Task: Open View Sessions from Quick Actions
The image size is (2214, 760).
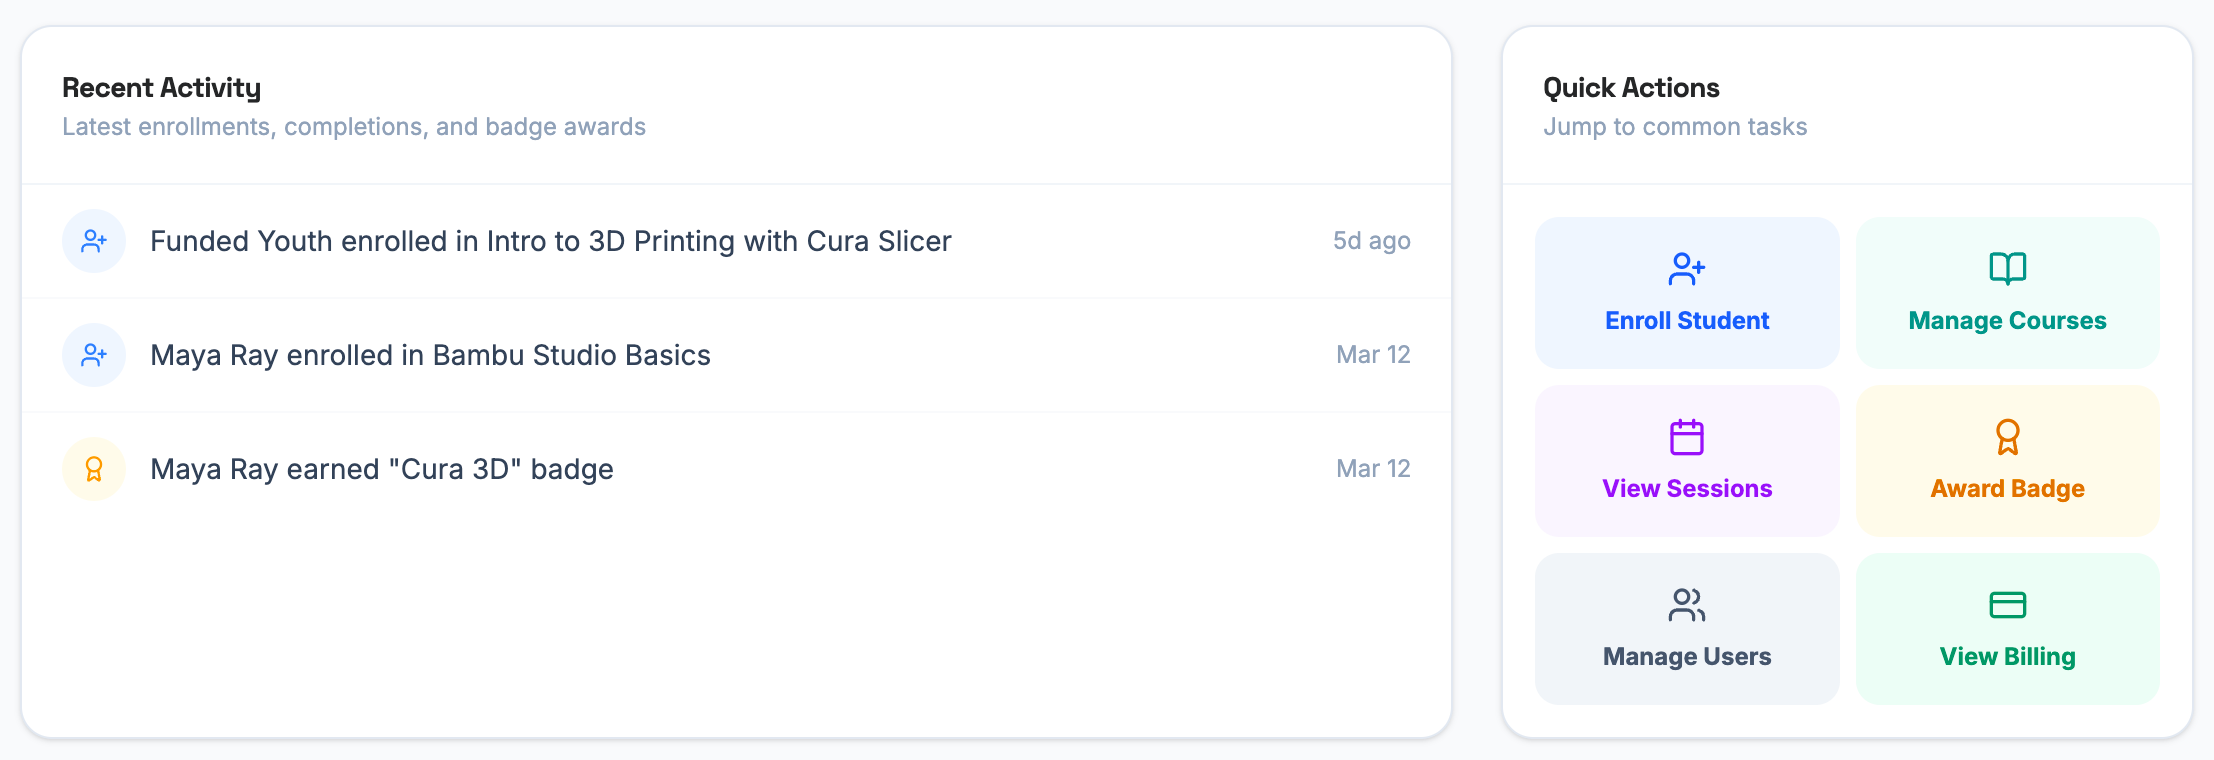Action: (1686, 461)
